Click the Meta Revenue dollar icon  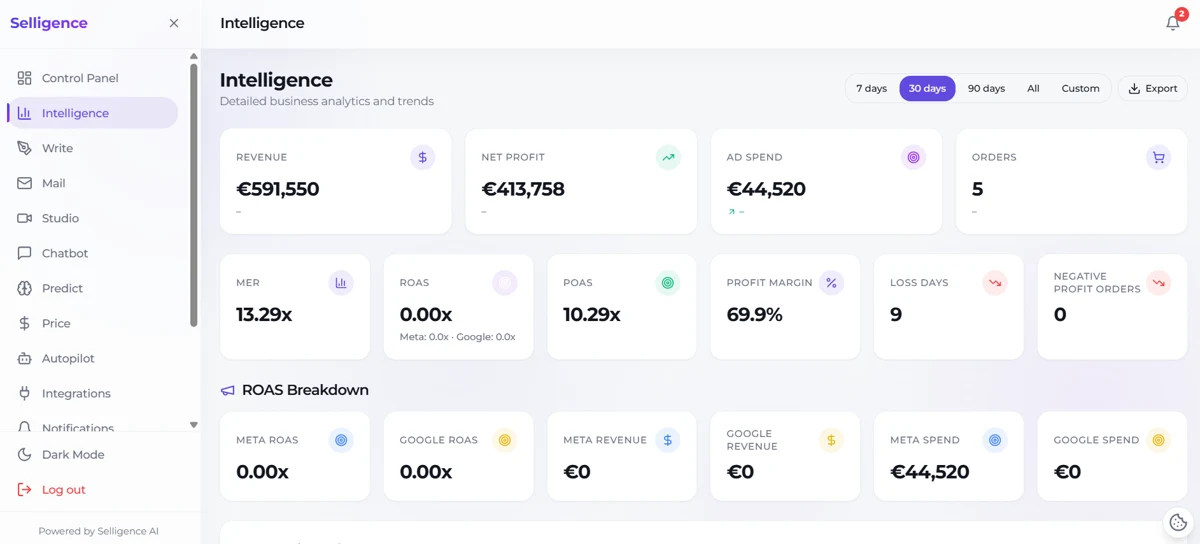click(668, 440)
